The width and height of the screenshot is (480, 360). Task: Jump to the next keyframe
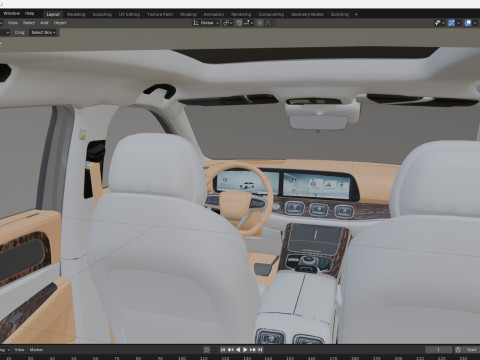253,350
